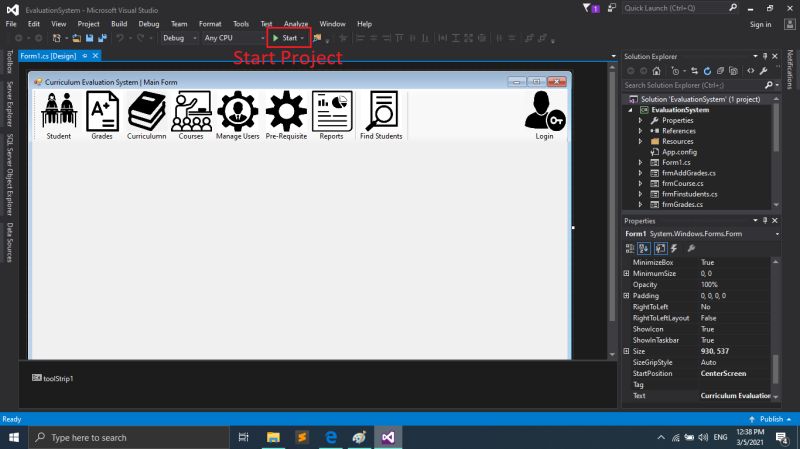This screenshot has height=449, width=800.
Task: Click the Save icon in toolbar
Action: click(x=90, y=38)
